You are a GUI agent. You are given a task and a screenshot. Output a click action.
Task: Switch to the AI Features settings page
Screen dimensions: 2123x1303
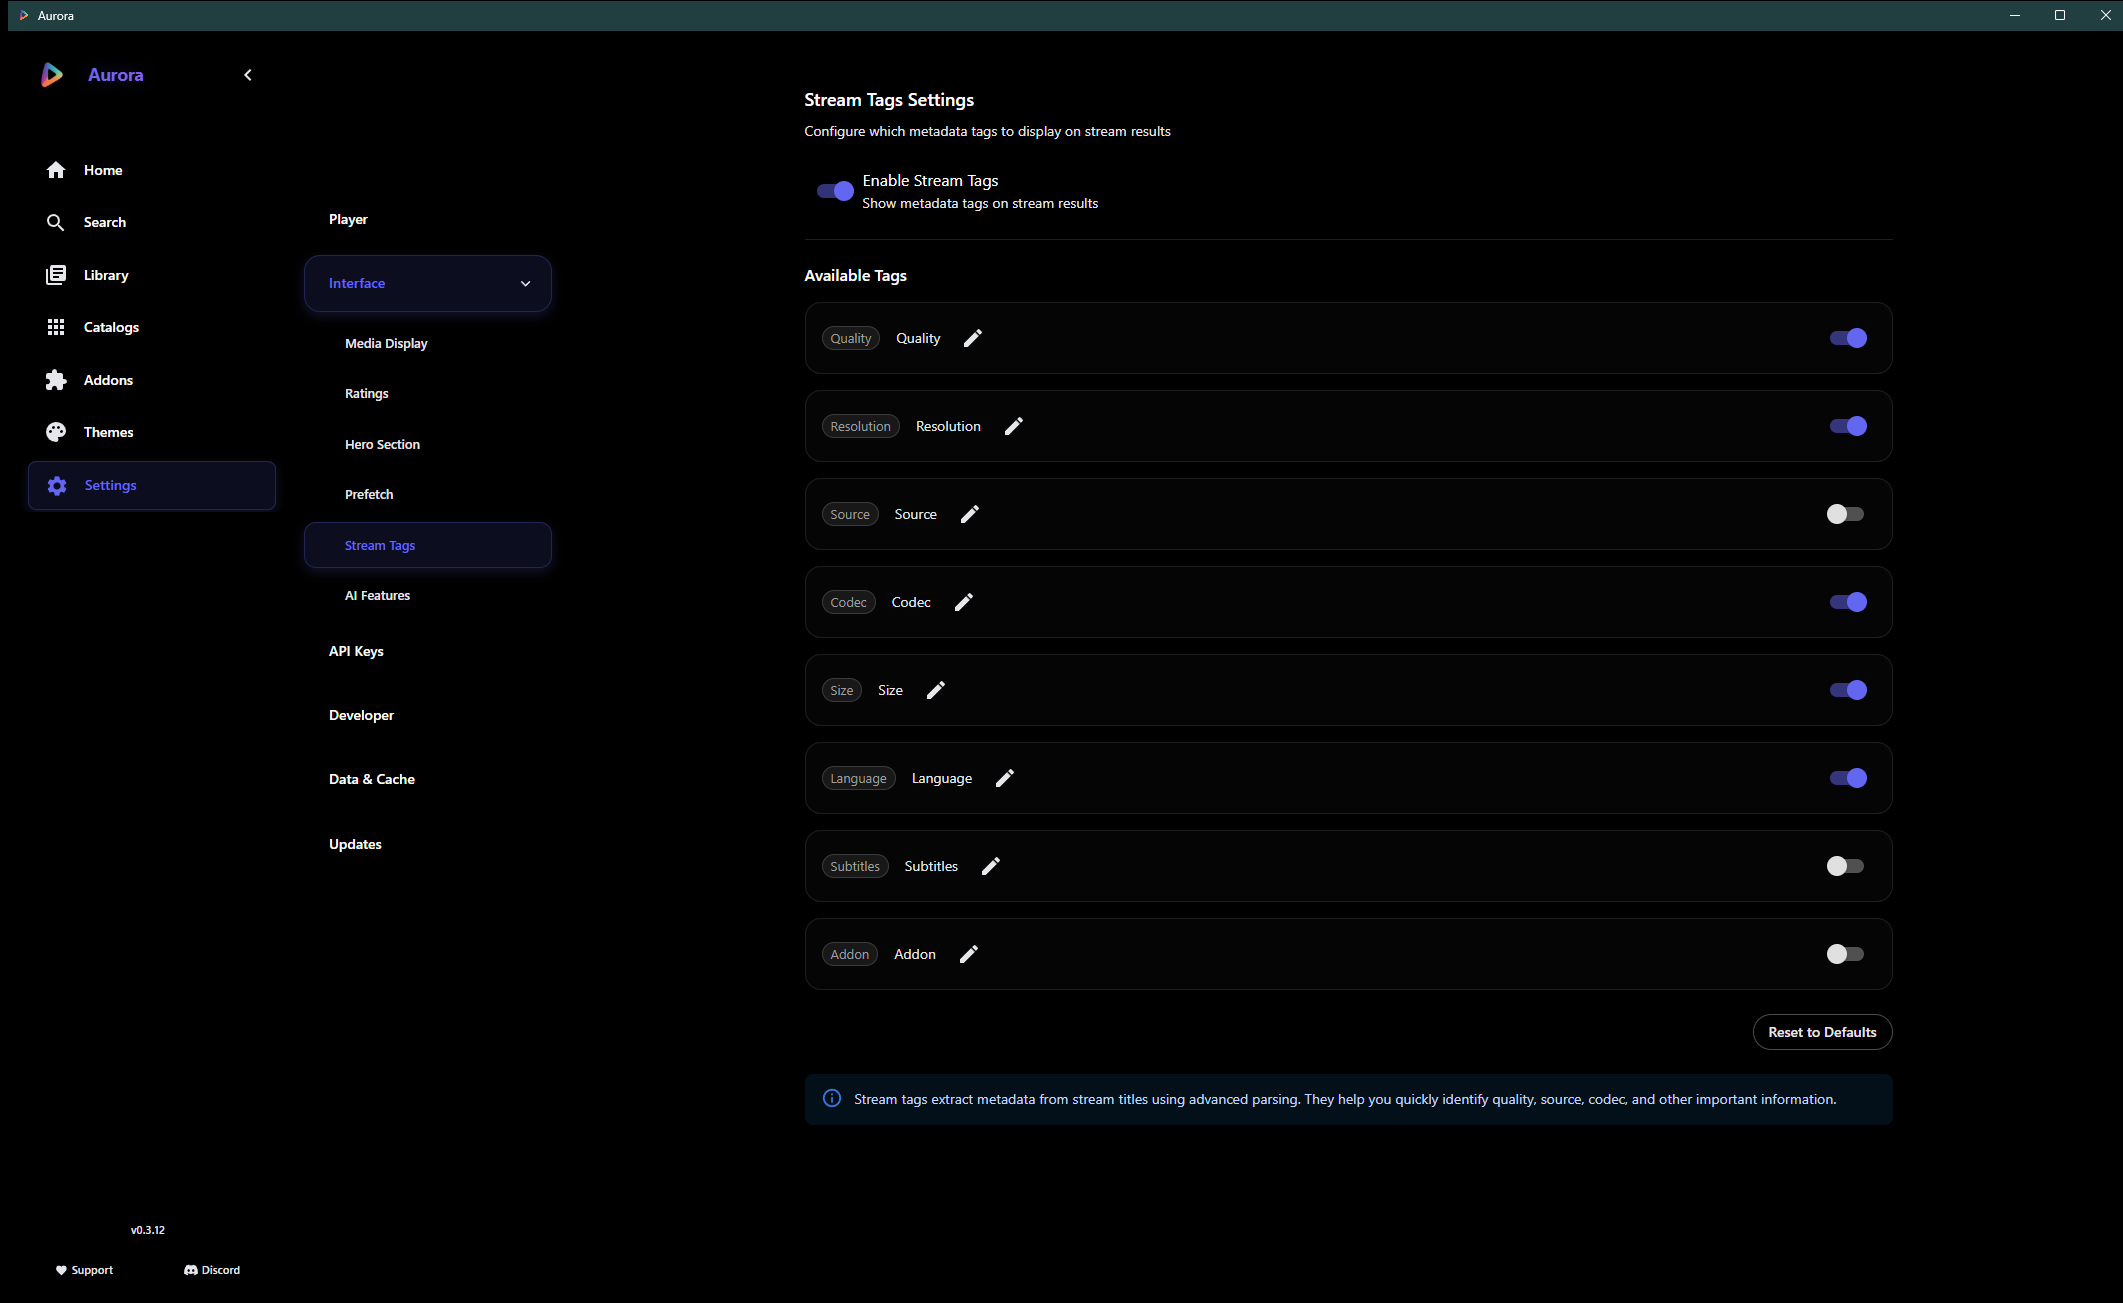pyautogui.click(x=377, y=595)
